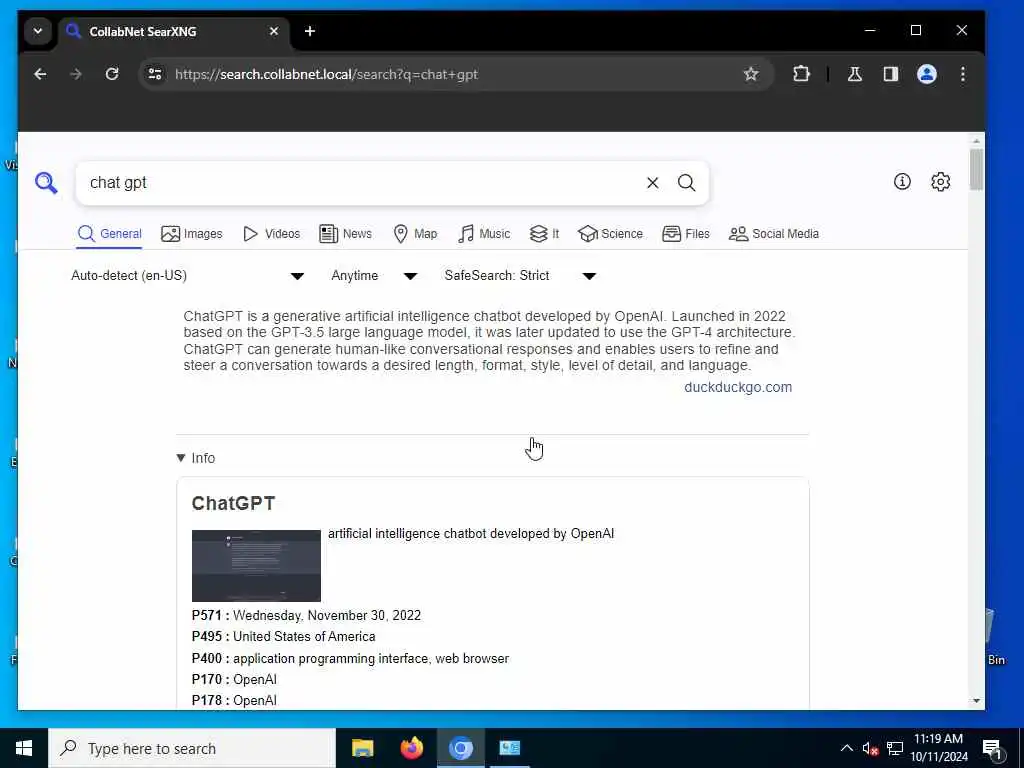Screen dimensions: 1024x768
Task: Open the About info icon
Action: (902, 182)
